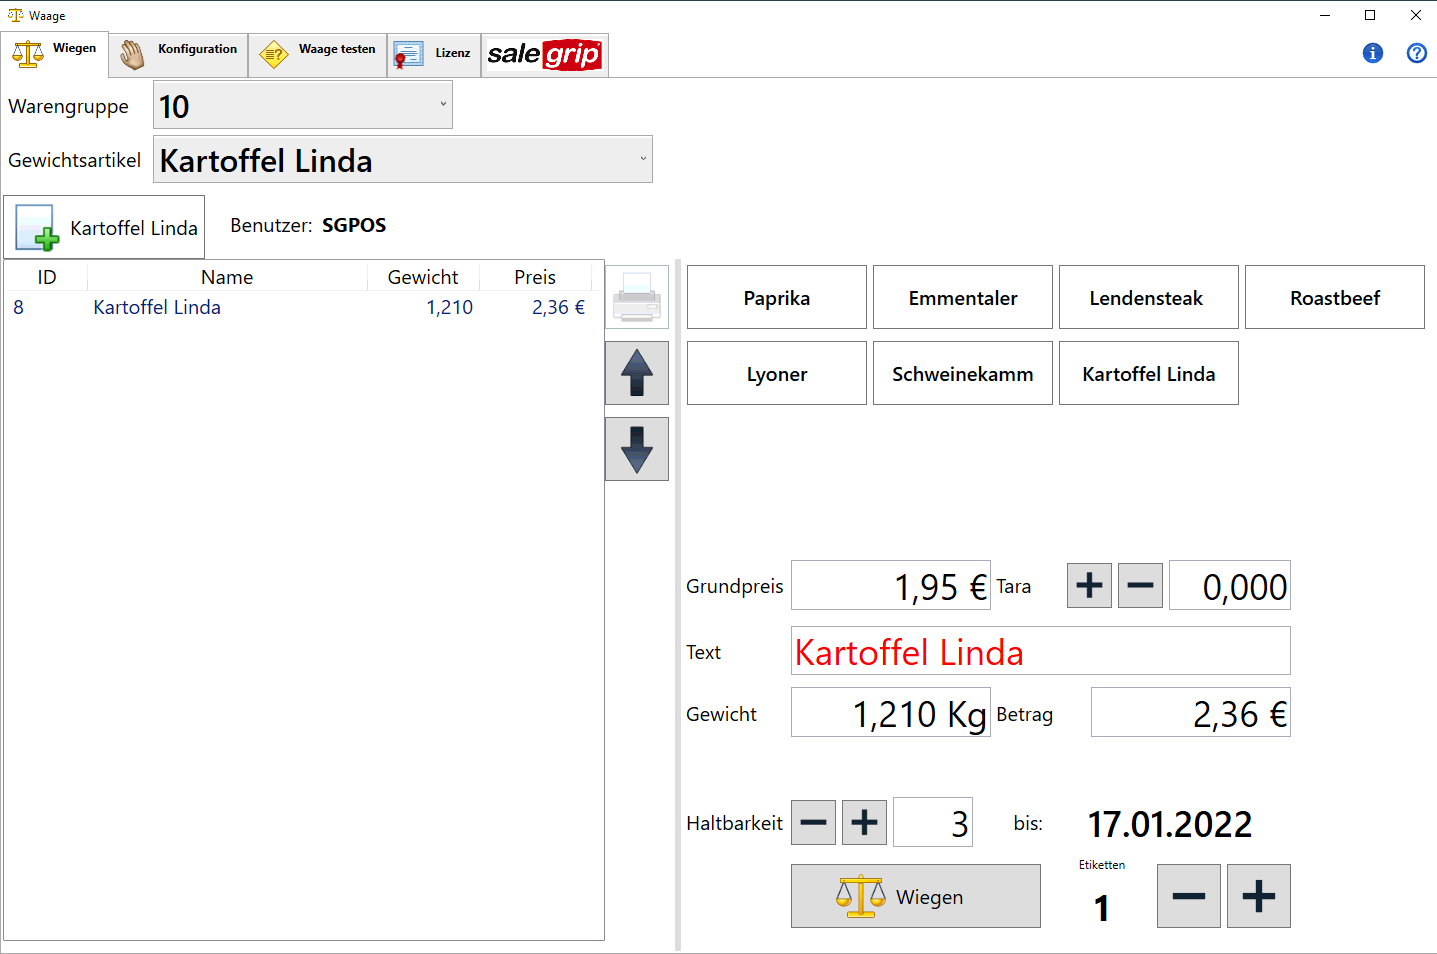Click the Text field Kartoffel Linda

pos(1041,651)
